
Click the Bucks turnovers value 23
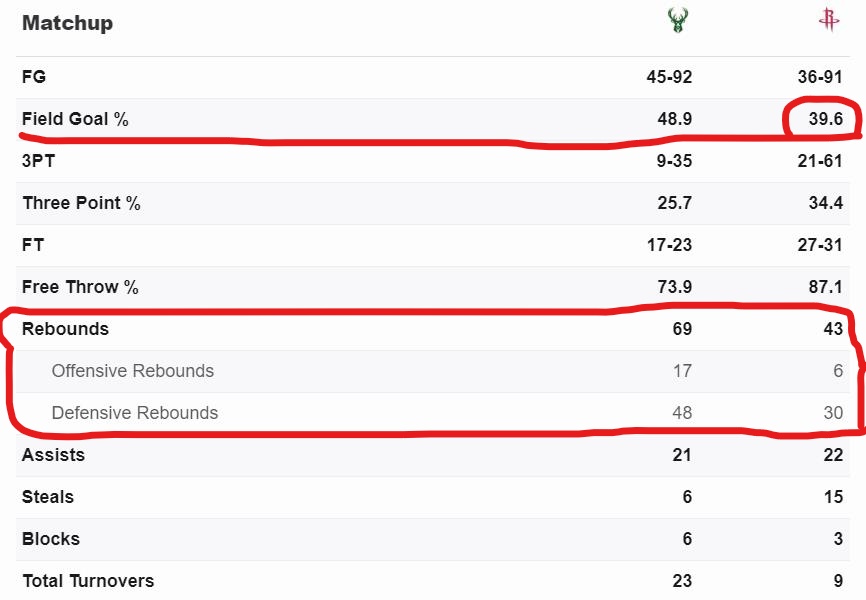(682, 581)
